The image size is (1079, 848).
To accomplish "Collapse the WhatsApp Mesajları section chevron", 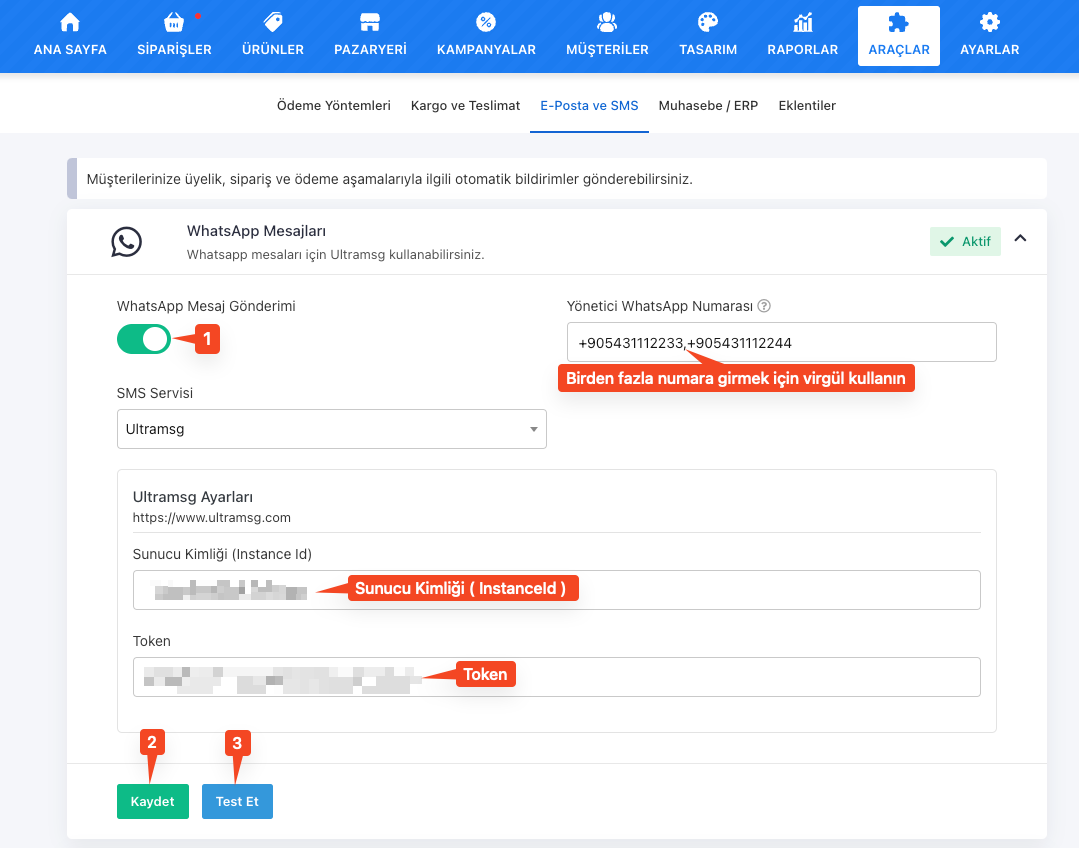I will tap(1020, 239).
